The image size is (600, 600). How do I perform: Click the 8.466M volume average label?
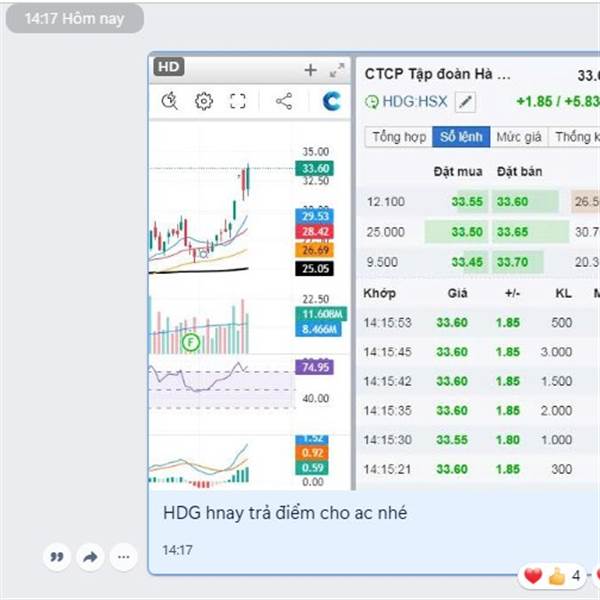point(318,329)
